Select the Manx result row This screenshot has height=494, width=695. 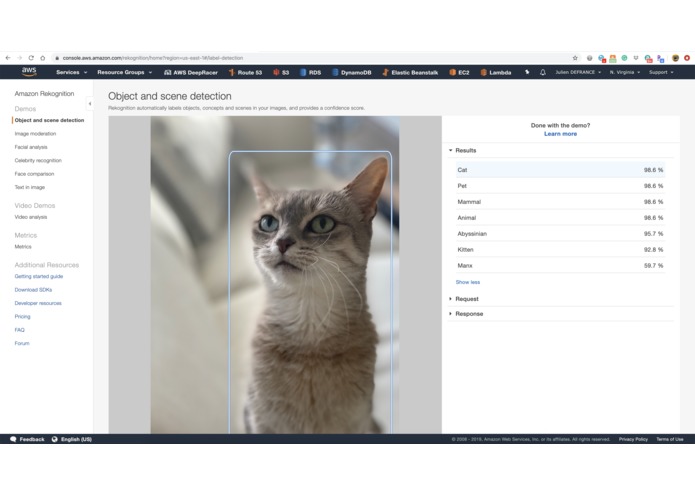pos(560,265)
